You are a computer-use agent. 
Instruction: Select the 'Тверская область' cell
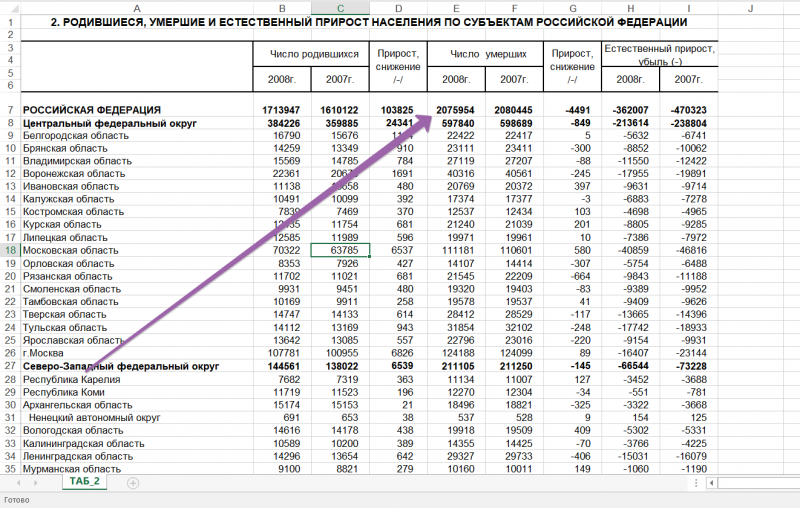click(x=137, y=315)
